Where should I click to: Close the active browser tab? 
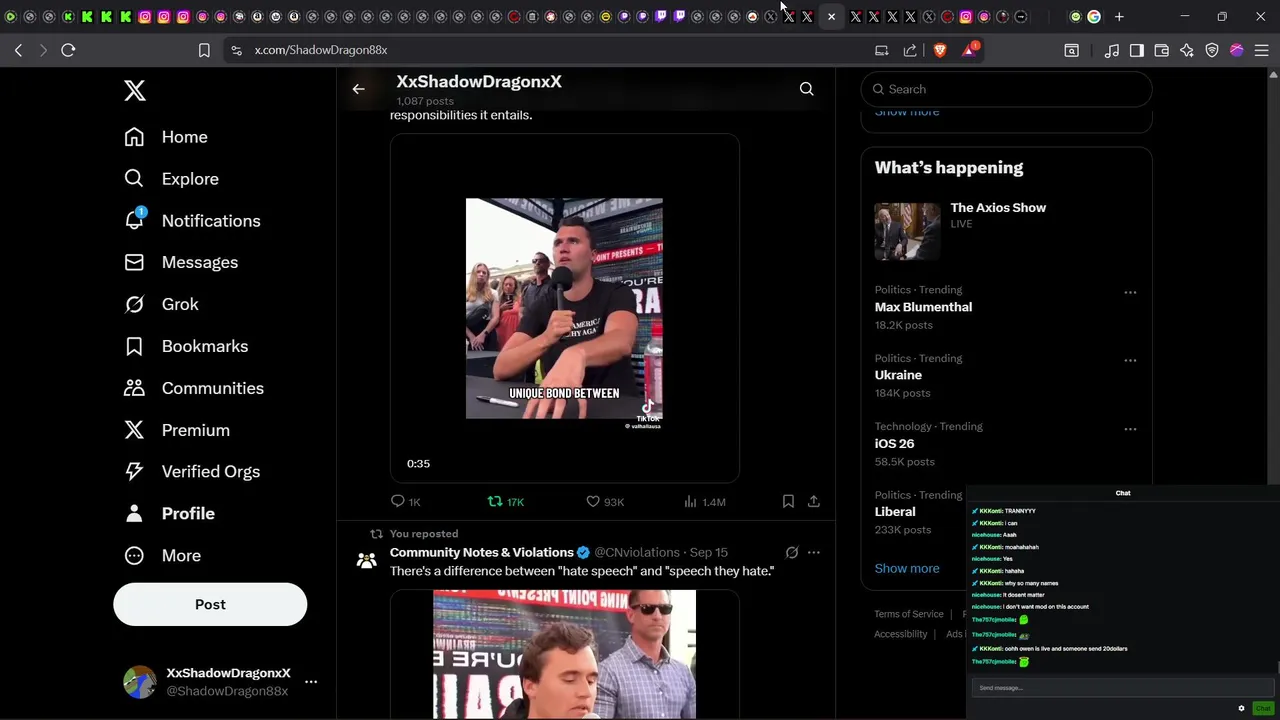(x=831, y=17)
